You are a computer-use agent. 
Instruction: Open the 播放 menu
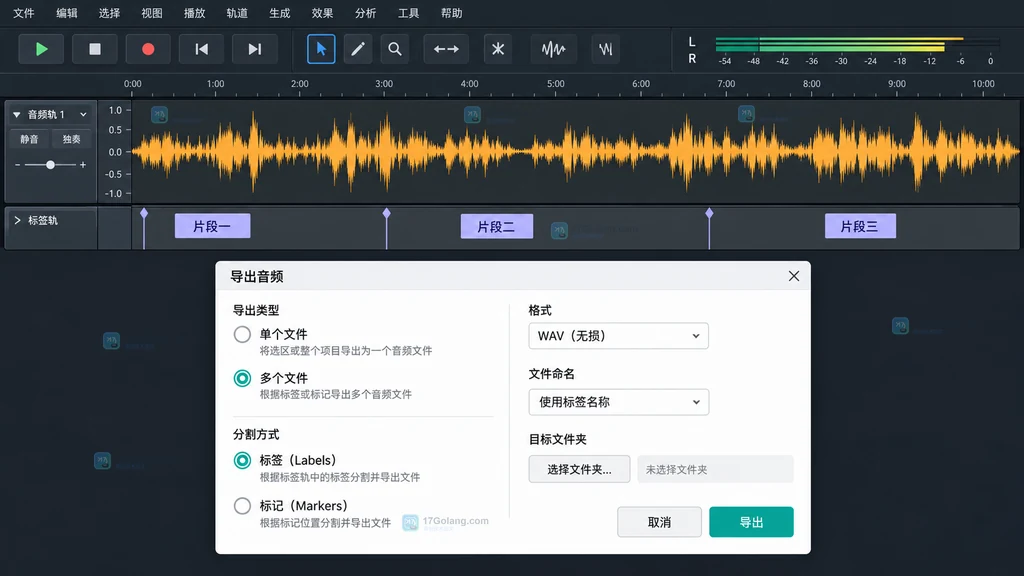(195, 13)
